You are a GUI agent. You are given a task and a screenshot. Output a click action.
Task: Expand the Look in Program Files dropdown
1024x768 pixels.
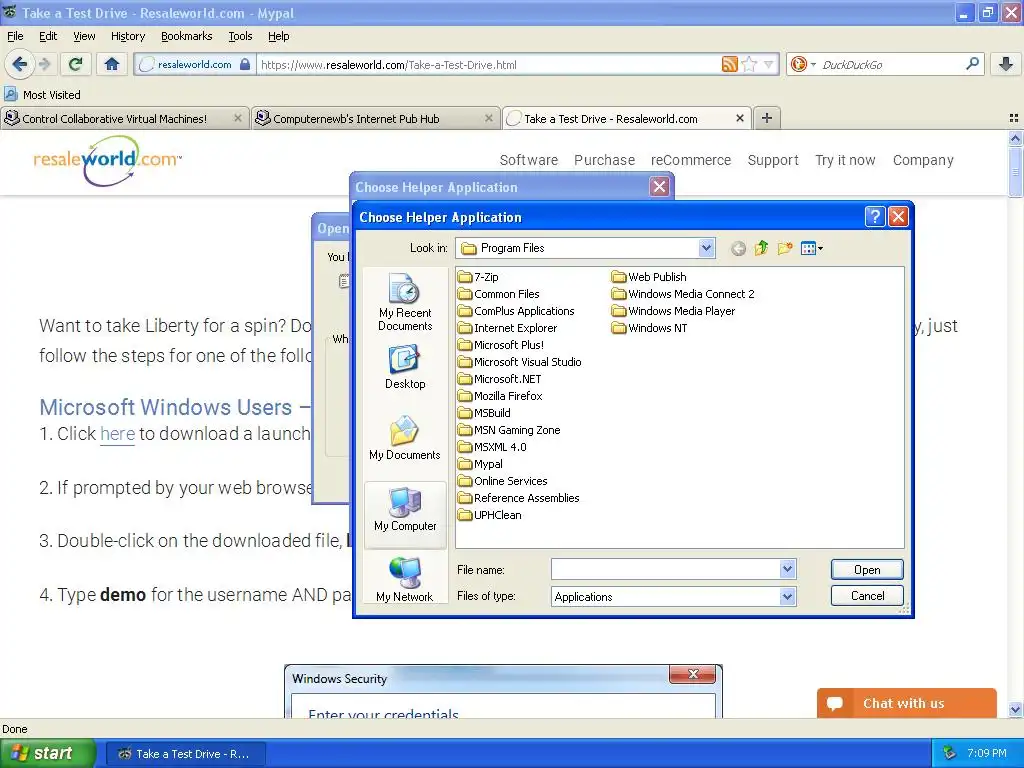(706, 248)
